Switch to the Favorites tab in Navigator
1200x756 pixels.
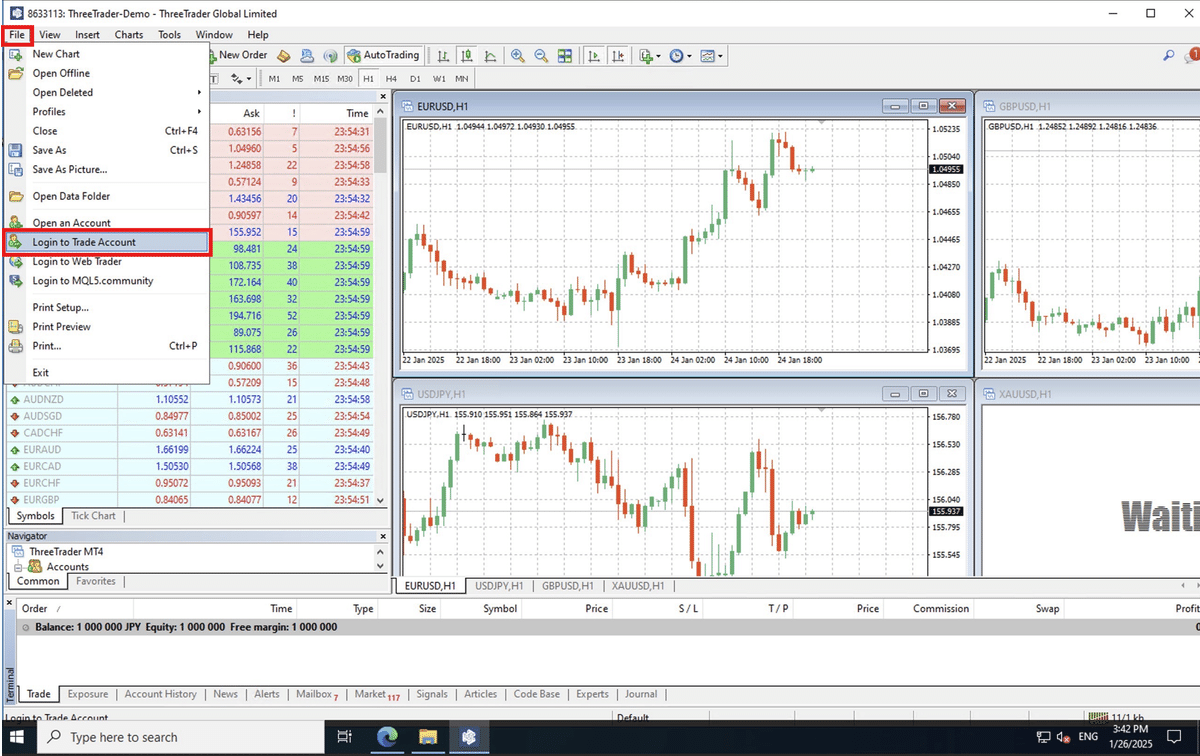pos(96,581)
